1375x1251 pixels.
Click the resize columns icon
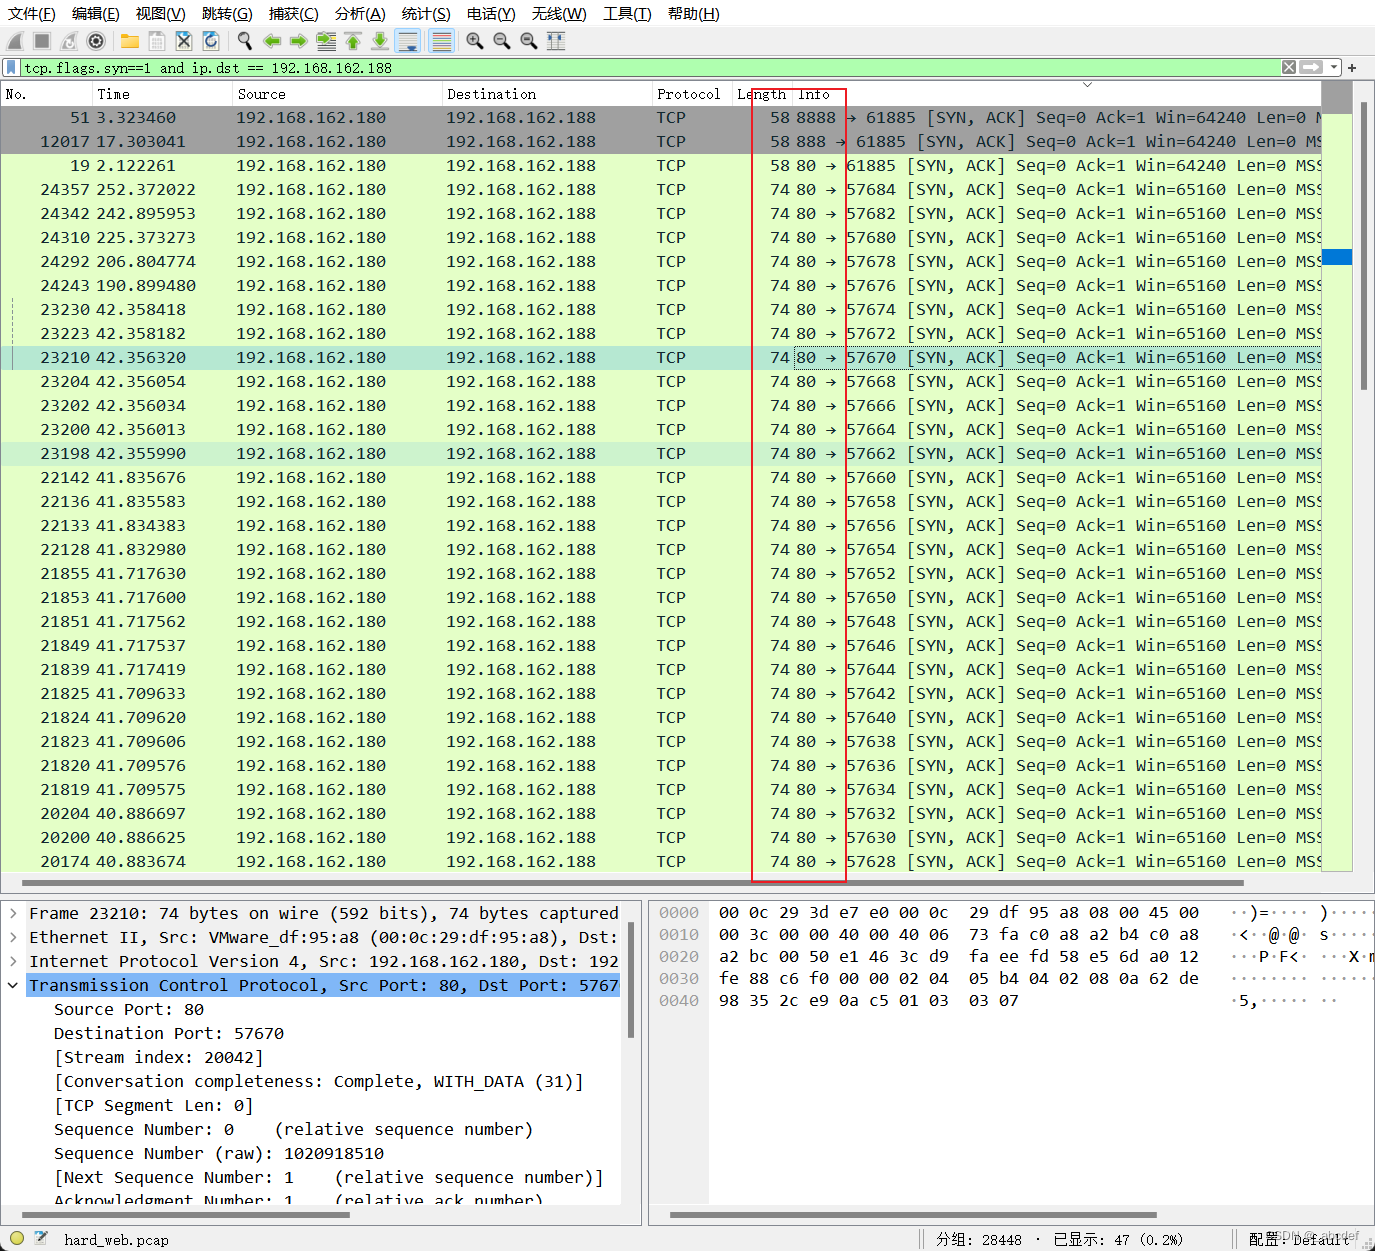[x=556, y=41]
